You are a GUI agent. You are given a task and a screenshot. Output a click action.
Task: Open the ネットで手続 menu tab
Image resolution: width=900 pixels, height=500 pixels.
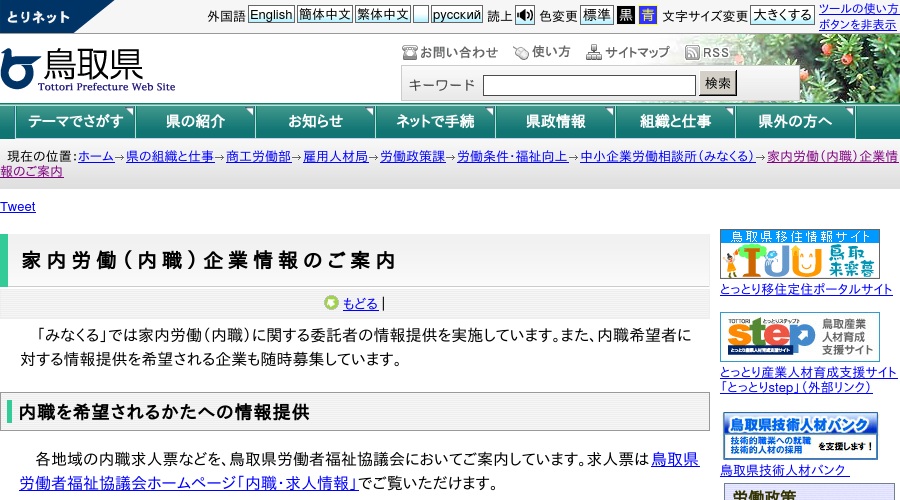point(435,122)
